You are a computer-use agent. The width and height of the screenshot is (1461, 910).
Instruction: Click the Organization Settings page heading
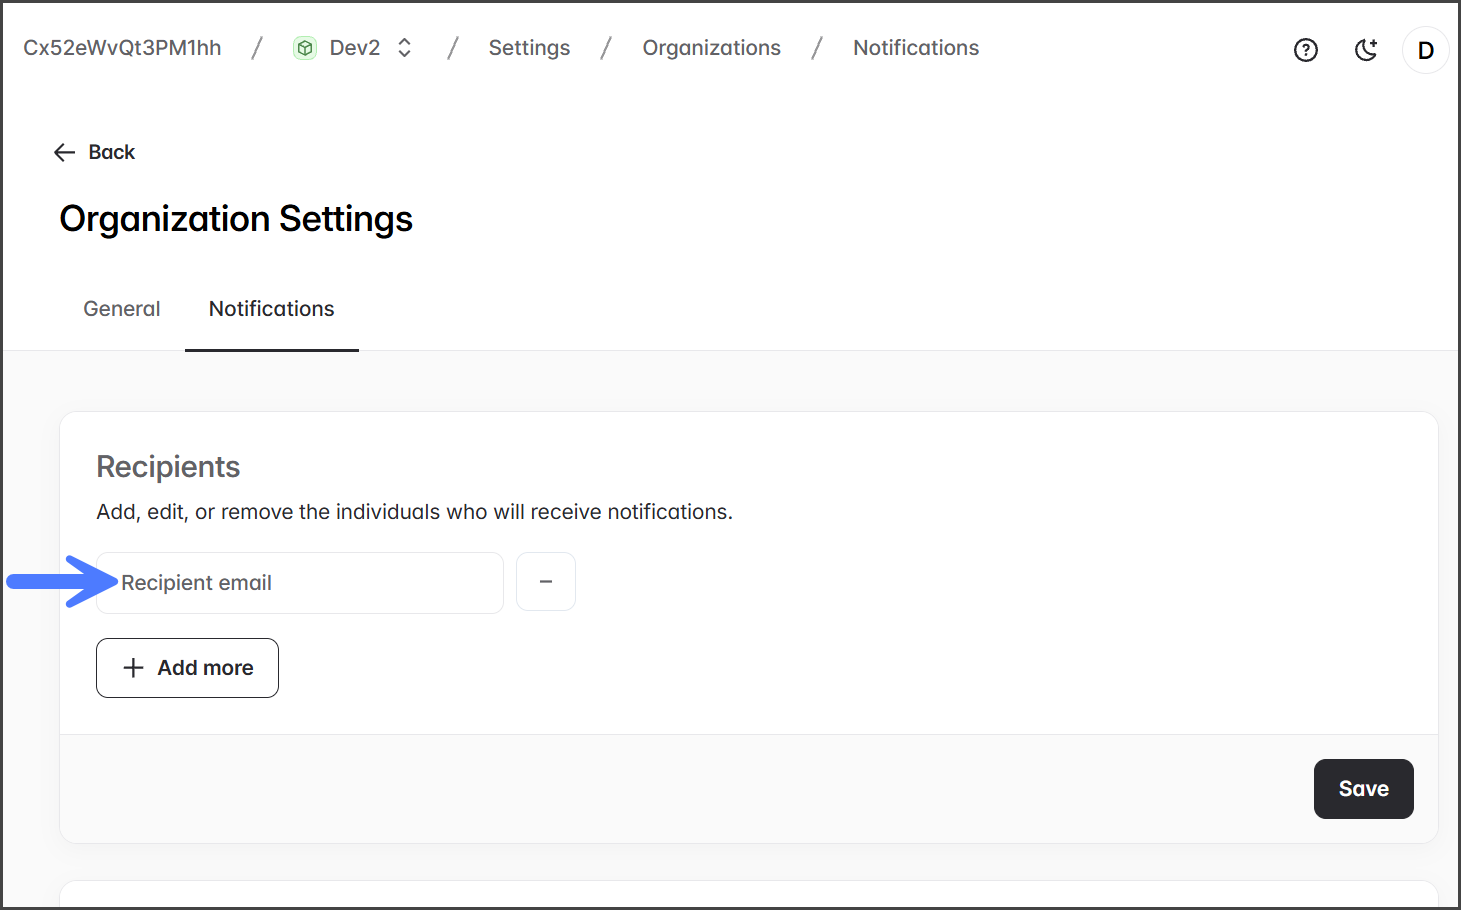[x=236, y=219]
